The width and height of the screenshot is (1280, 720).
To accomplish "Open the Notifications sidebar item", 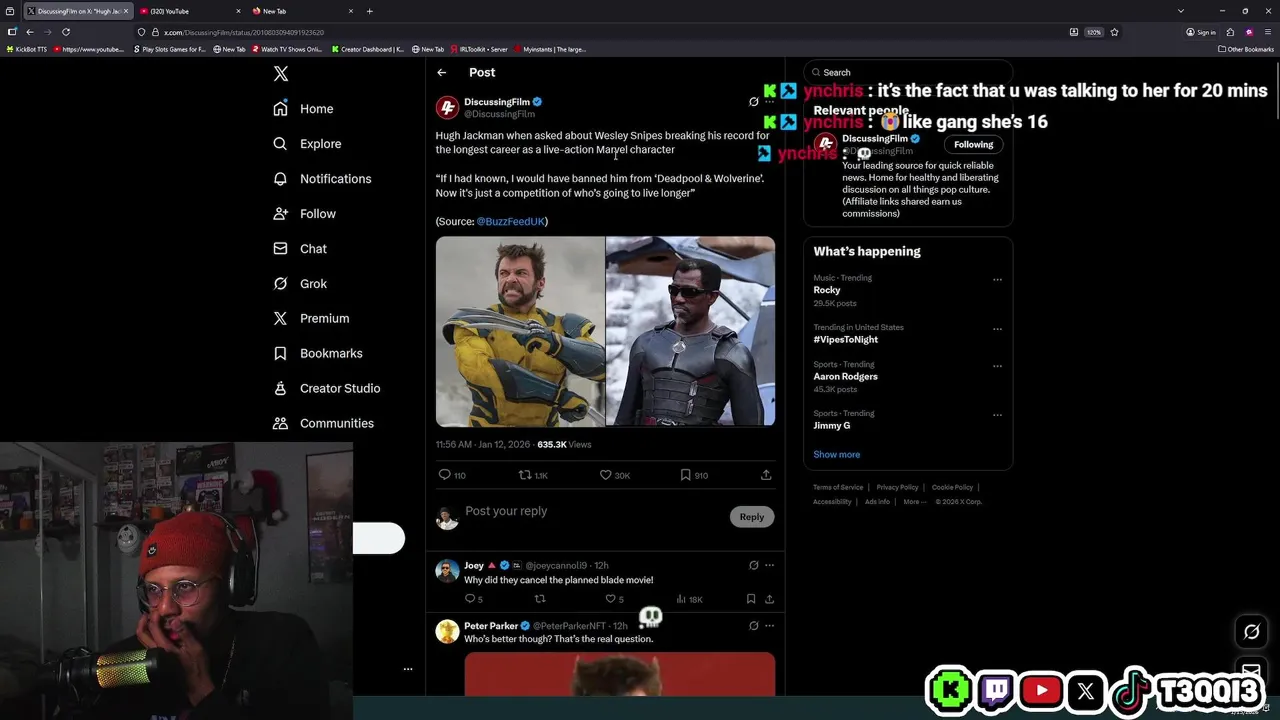I will [322, 179].
